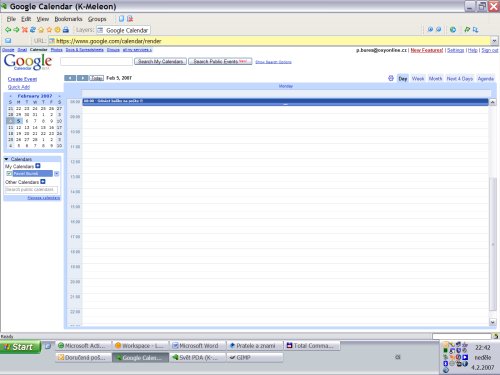
Task: Open the Bookmarks menu
Action: (x=68, y=19)
